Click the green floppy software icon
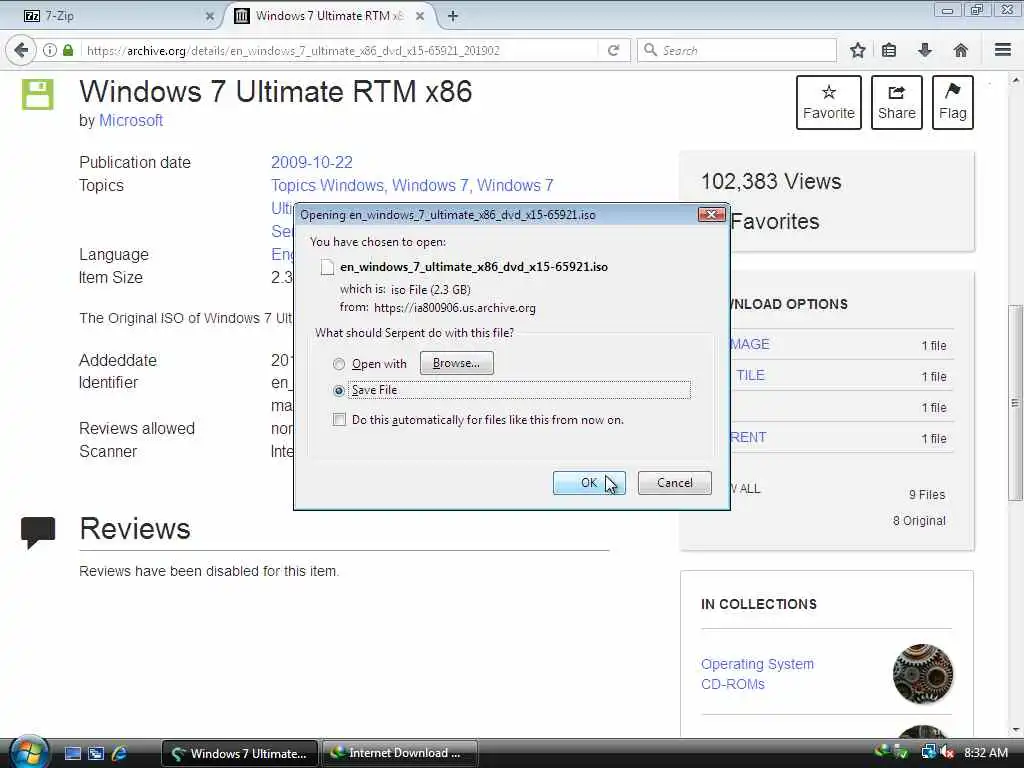Image resolution: width=1024 pixels, height=768 pixels. (37, 95)
